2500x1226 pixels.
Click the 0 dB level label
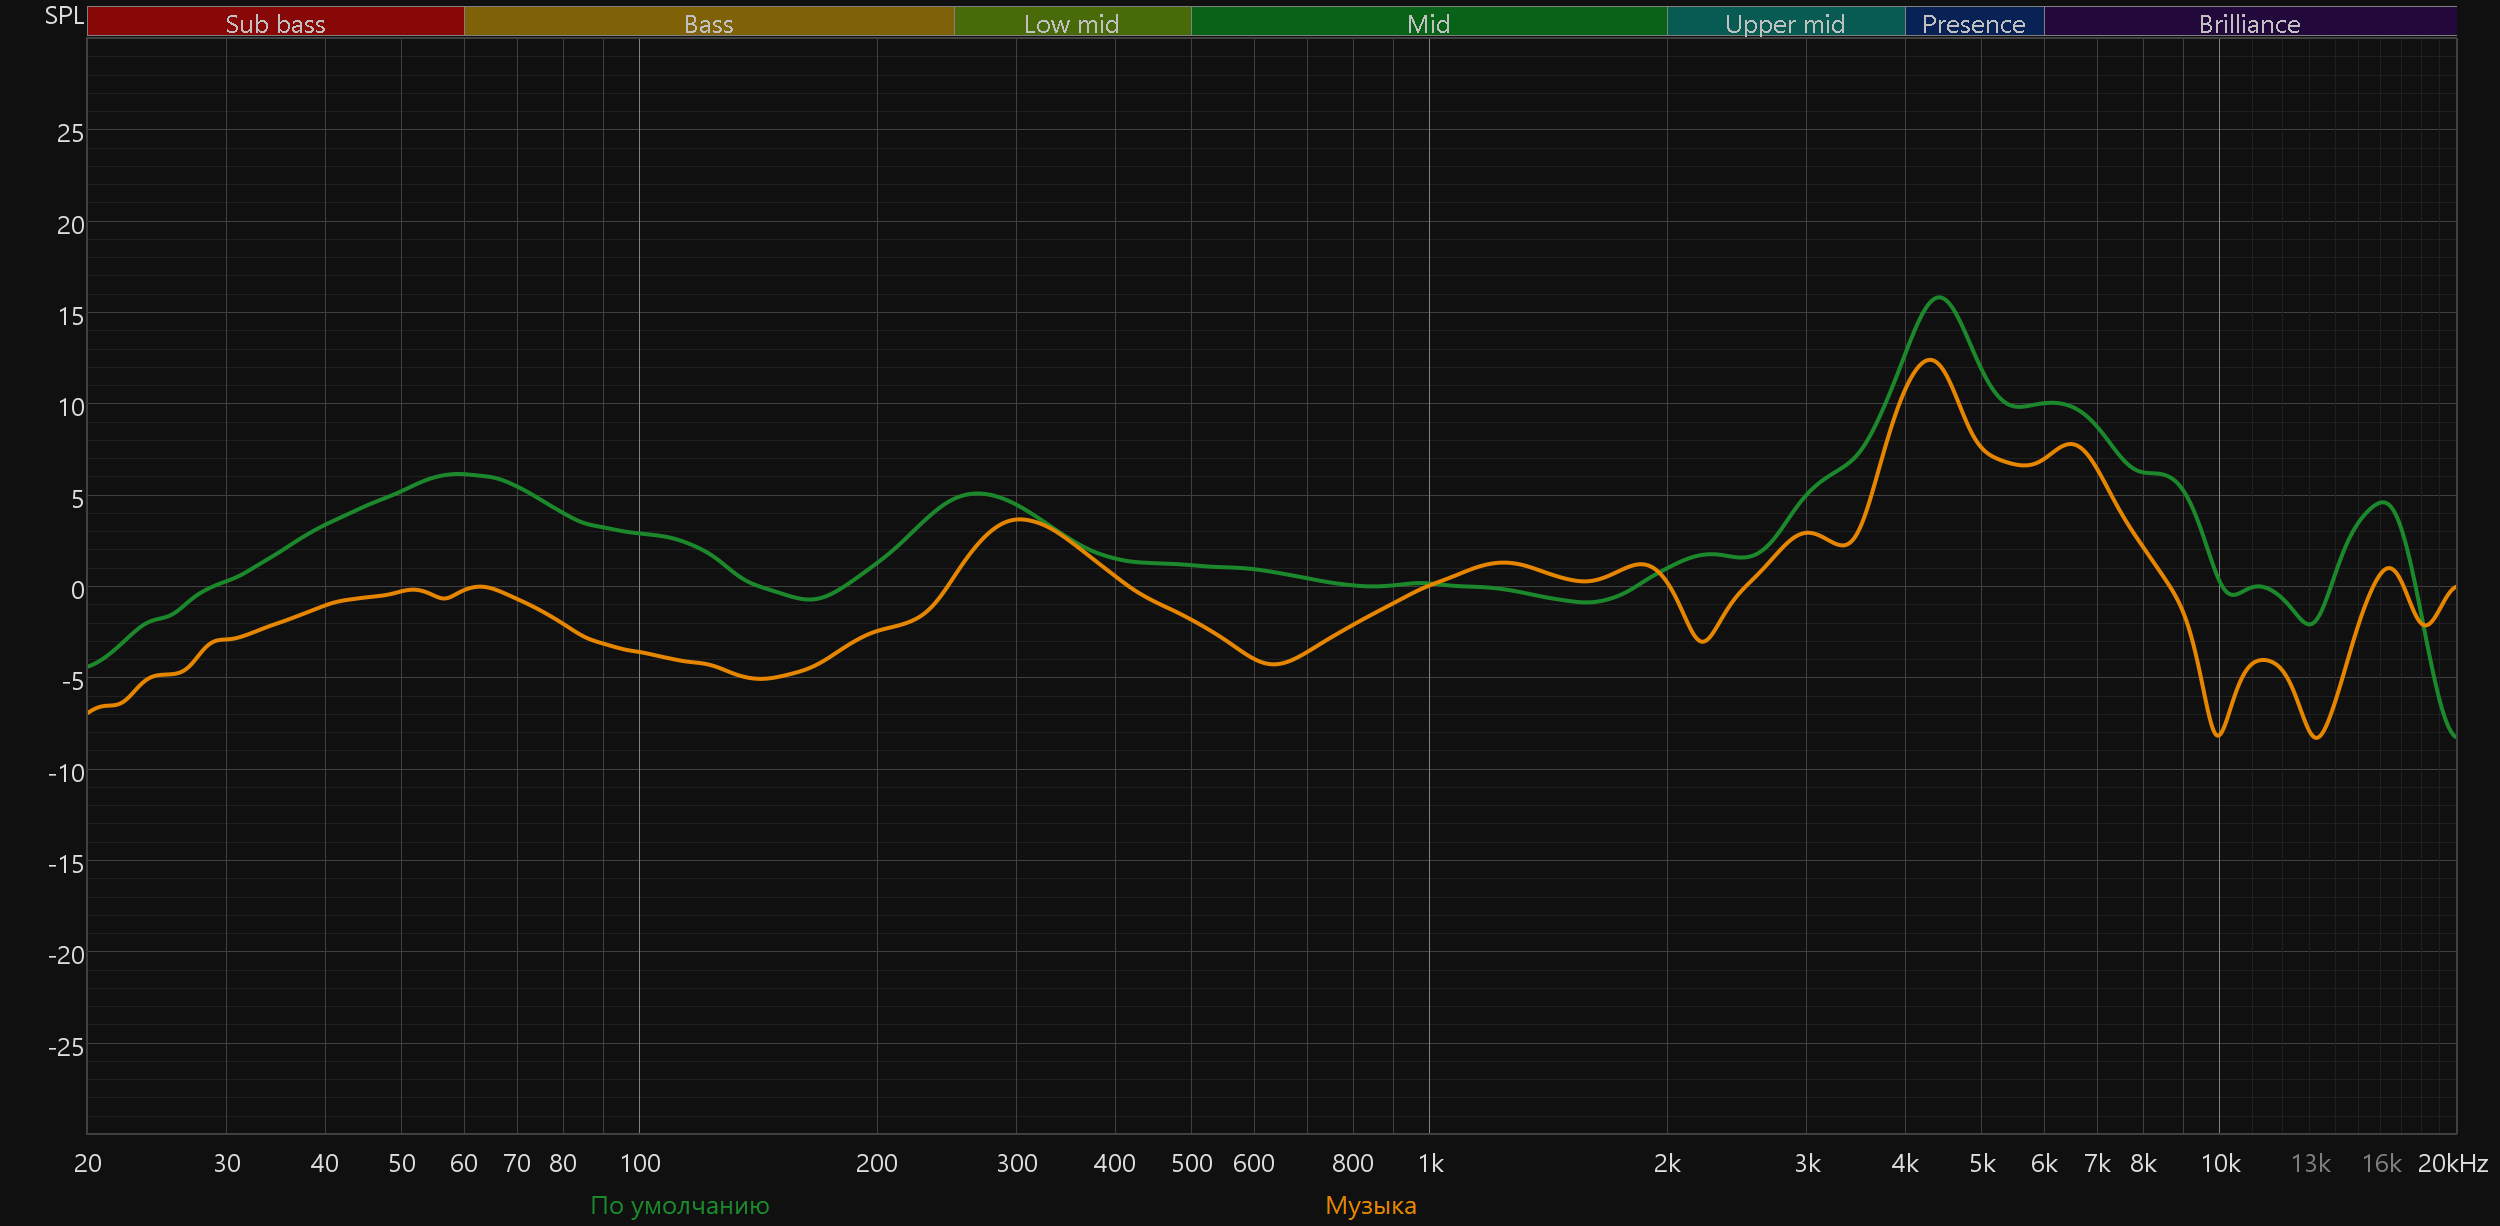[77, 590]
